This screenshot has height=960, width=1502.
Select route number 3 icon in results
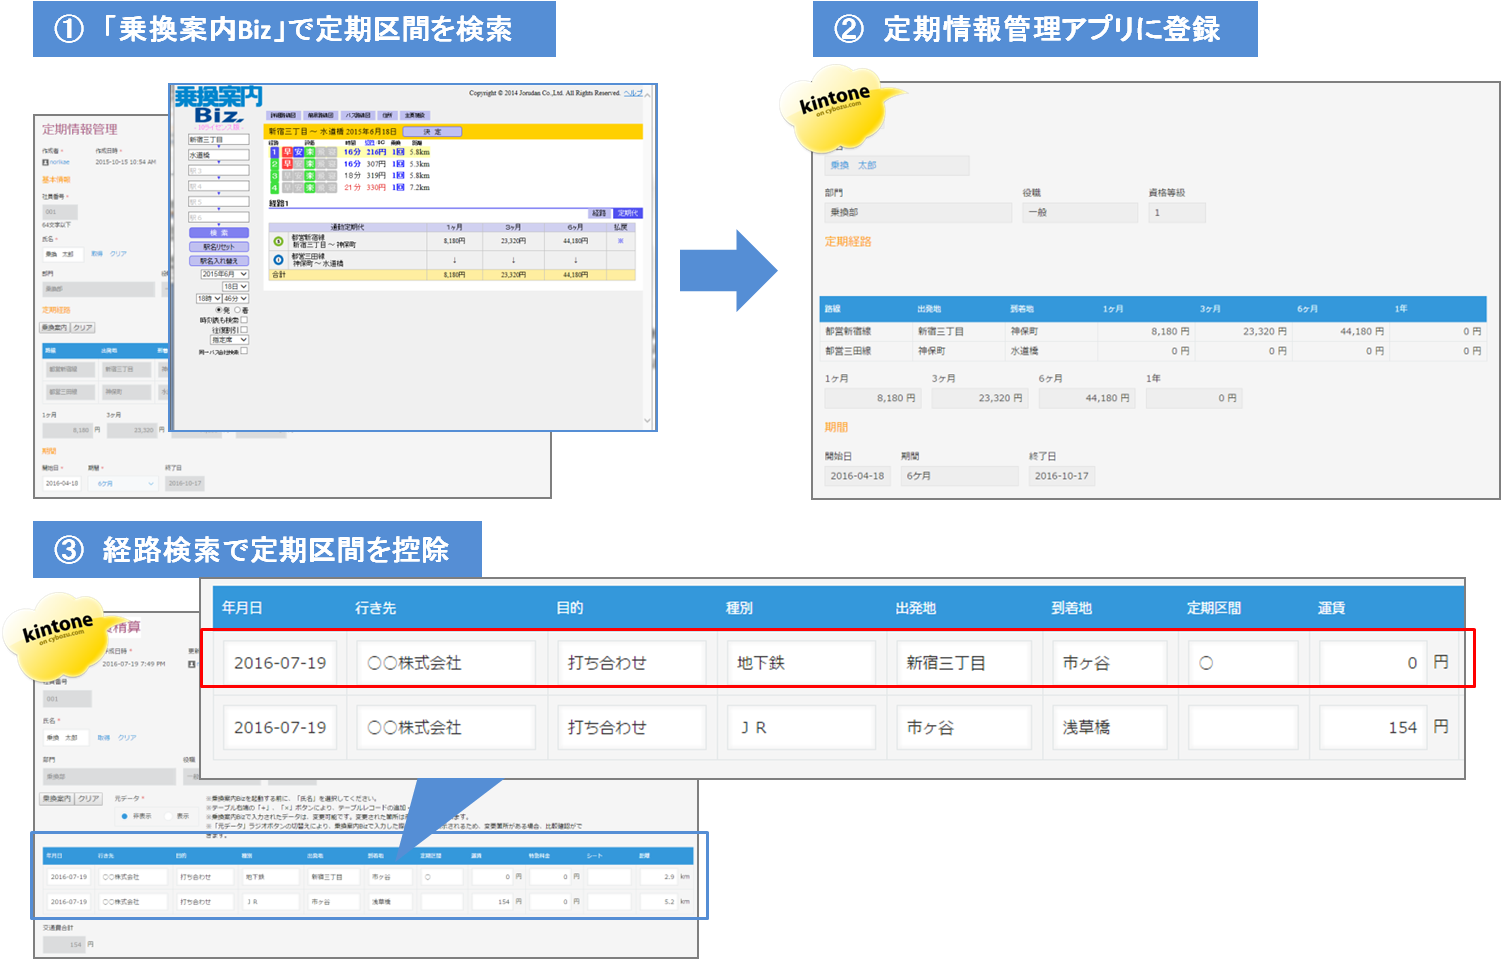click(274, 176)
